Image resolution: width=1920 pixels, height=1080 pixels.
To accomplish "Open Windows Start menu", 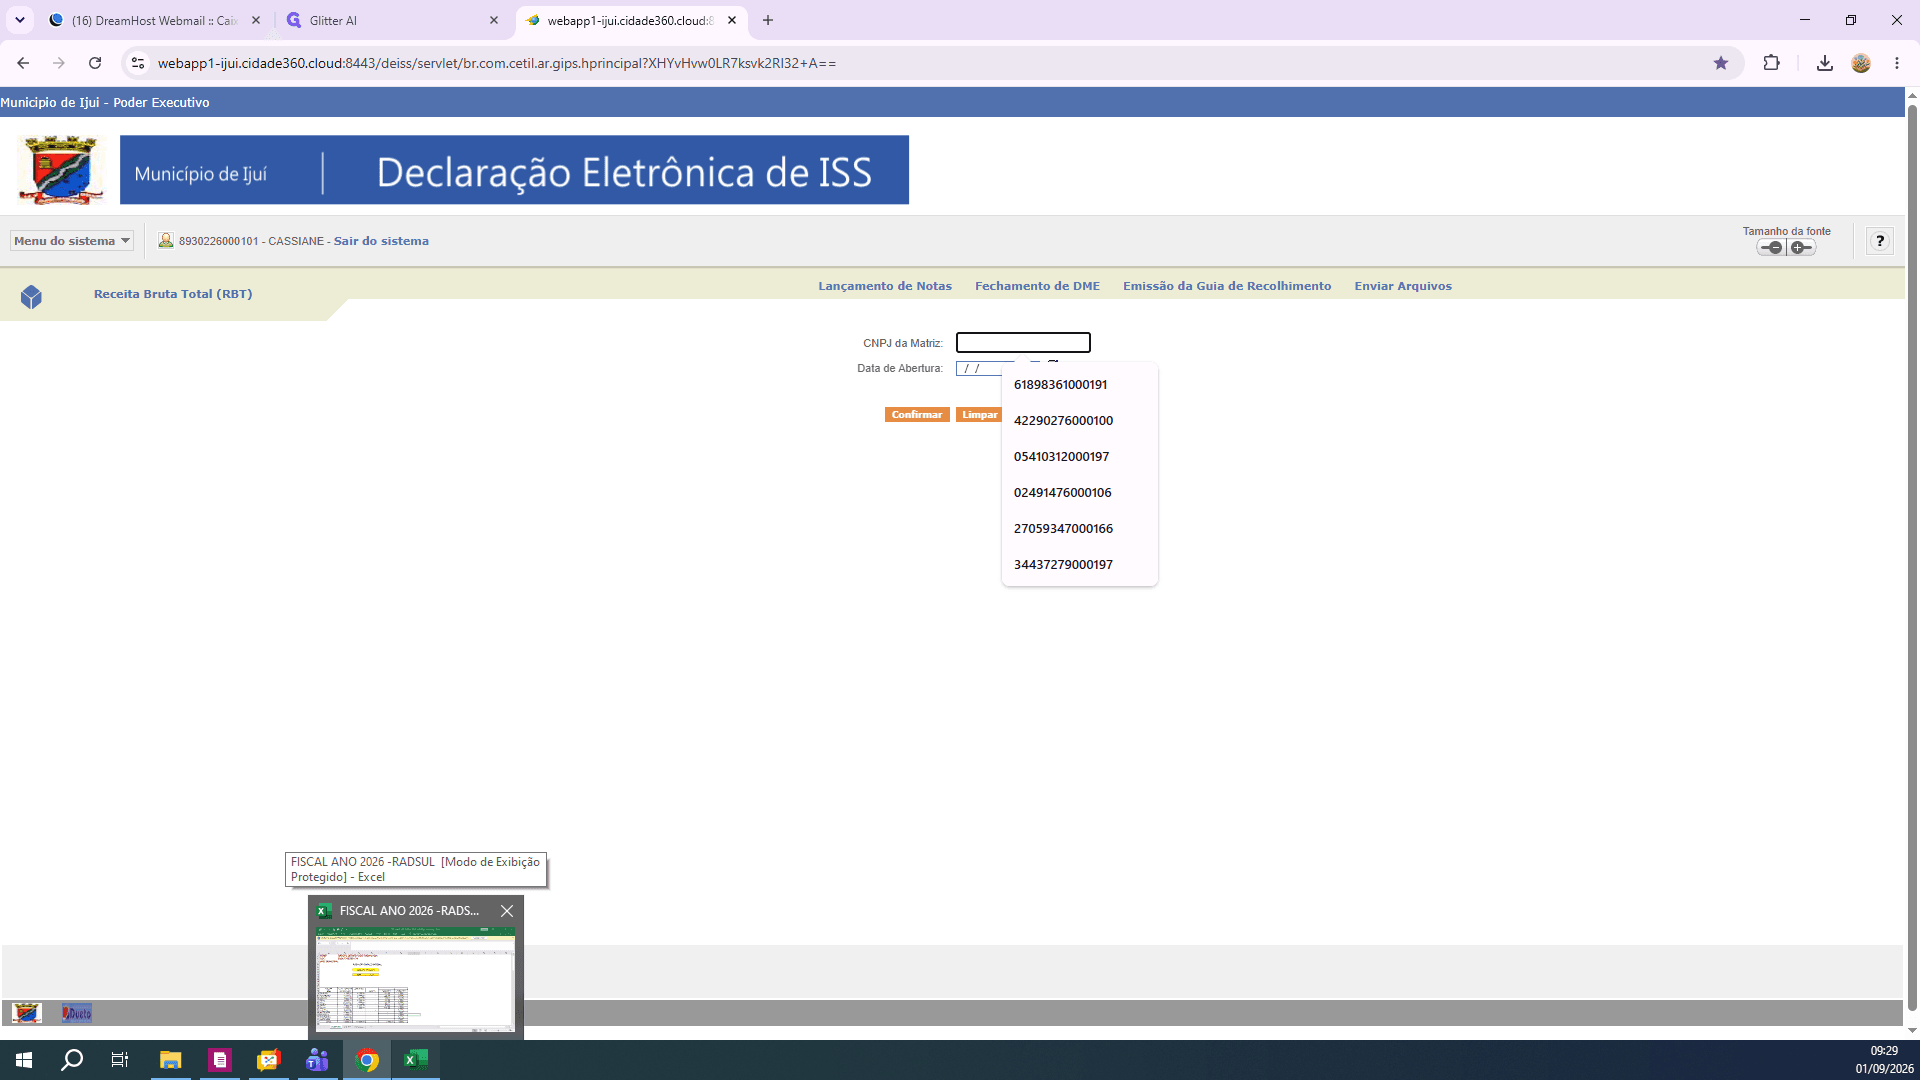I will 24,1060.
